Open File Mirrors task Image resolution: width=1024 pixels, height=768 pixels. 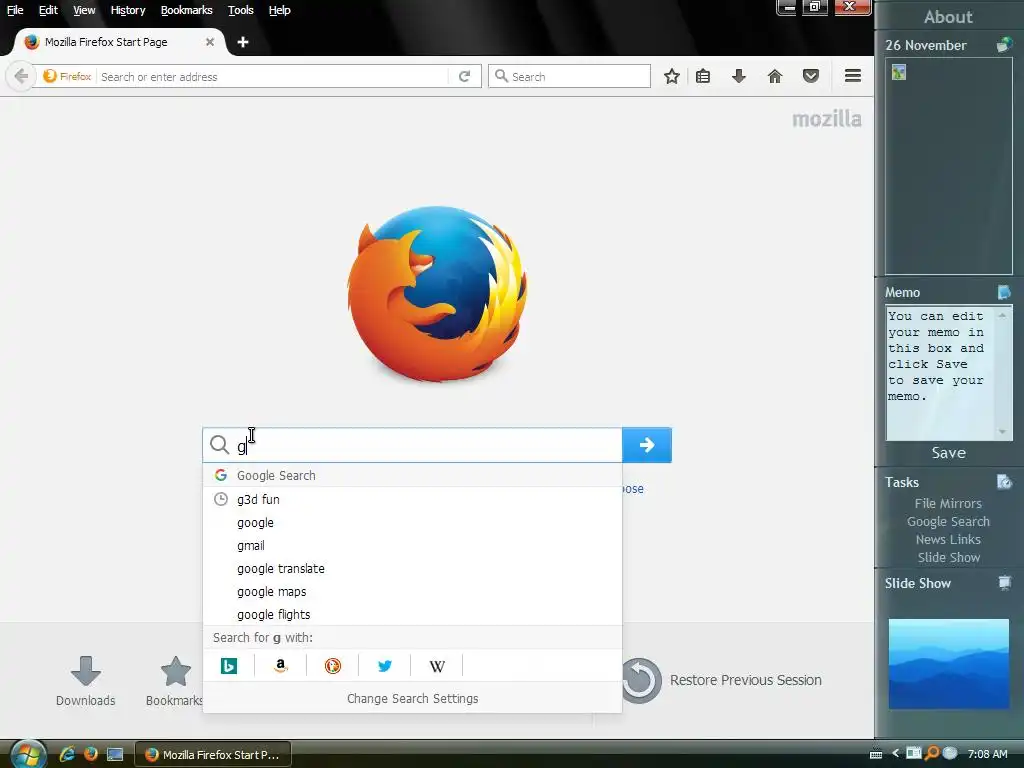948,503
